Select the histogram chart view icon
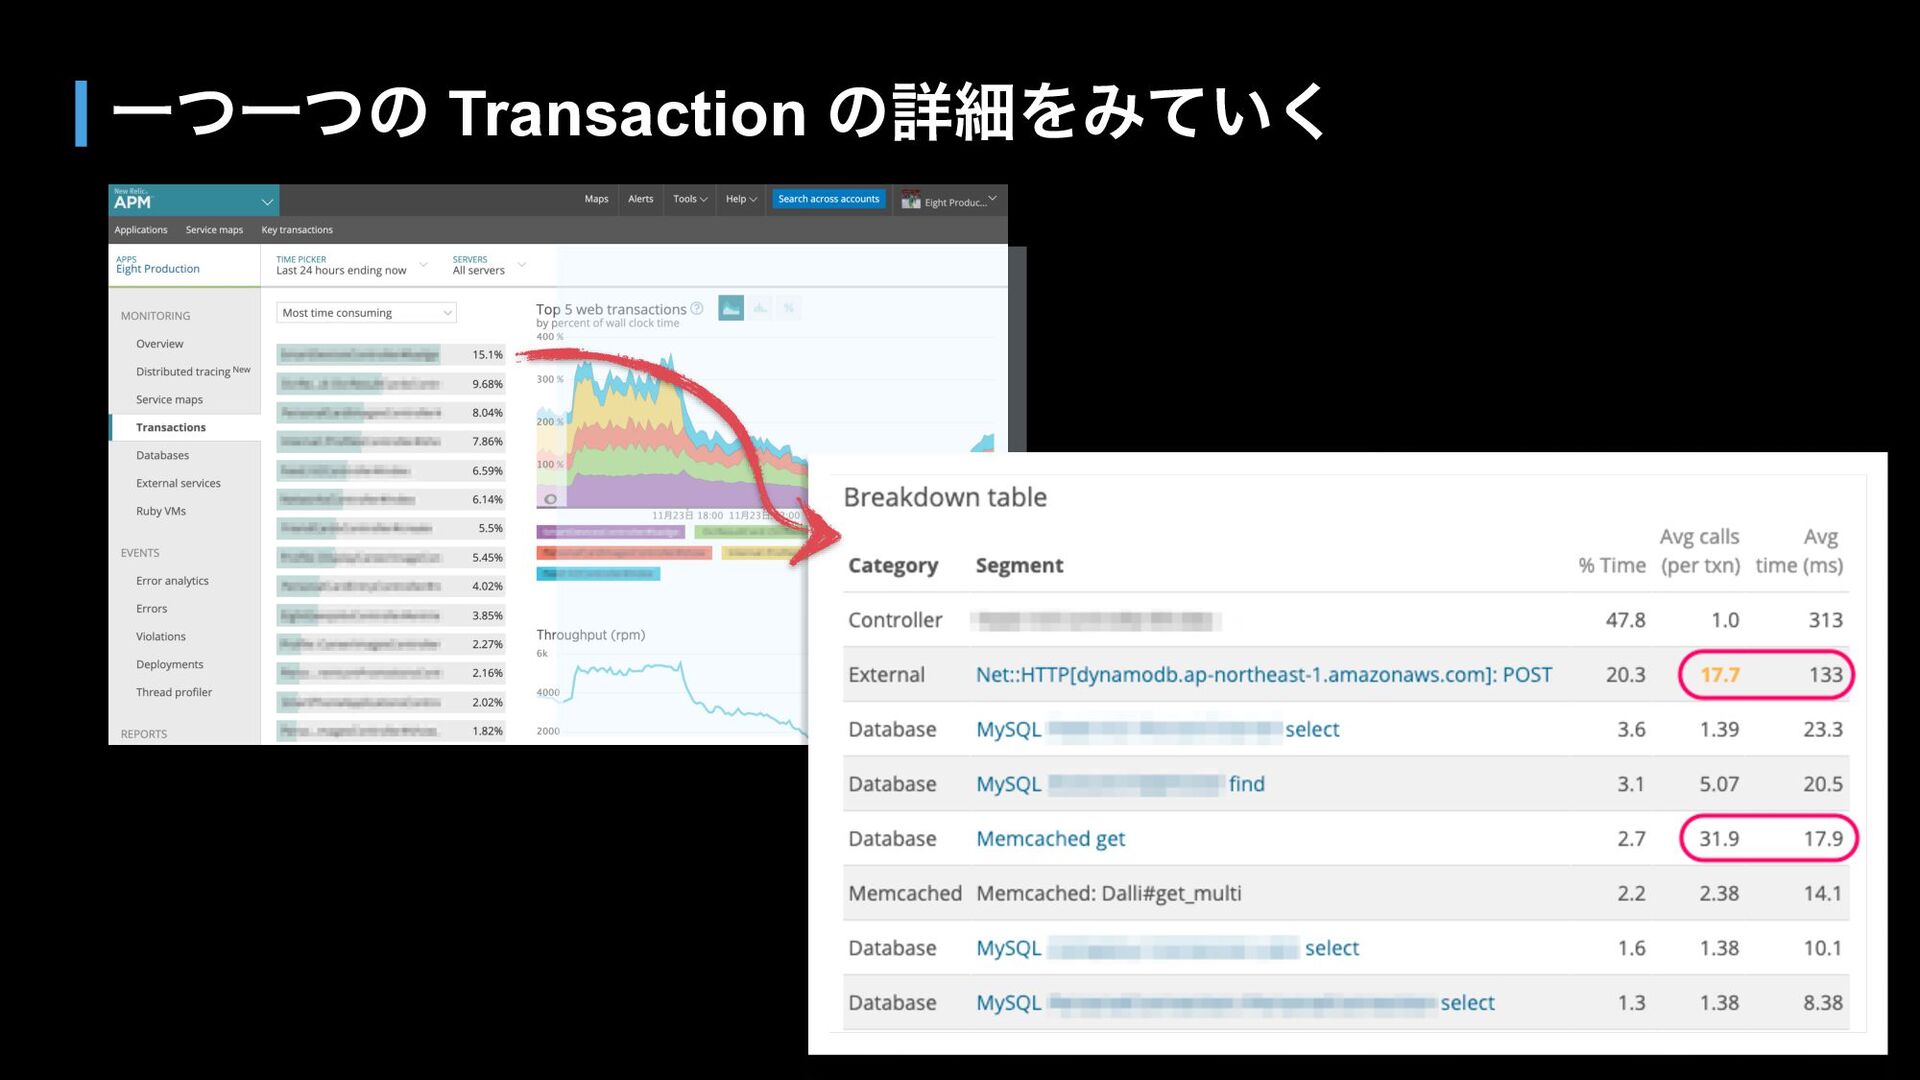 (x=760, y=308)
